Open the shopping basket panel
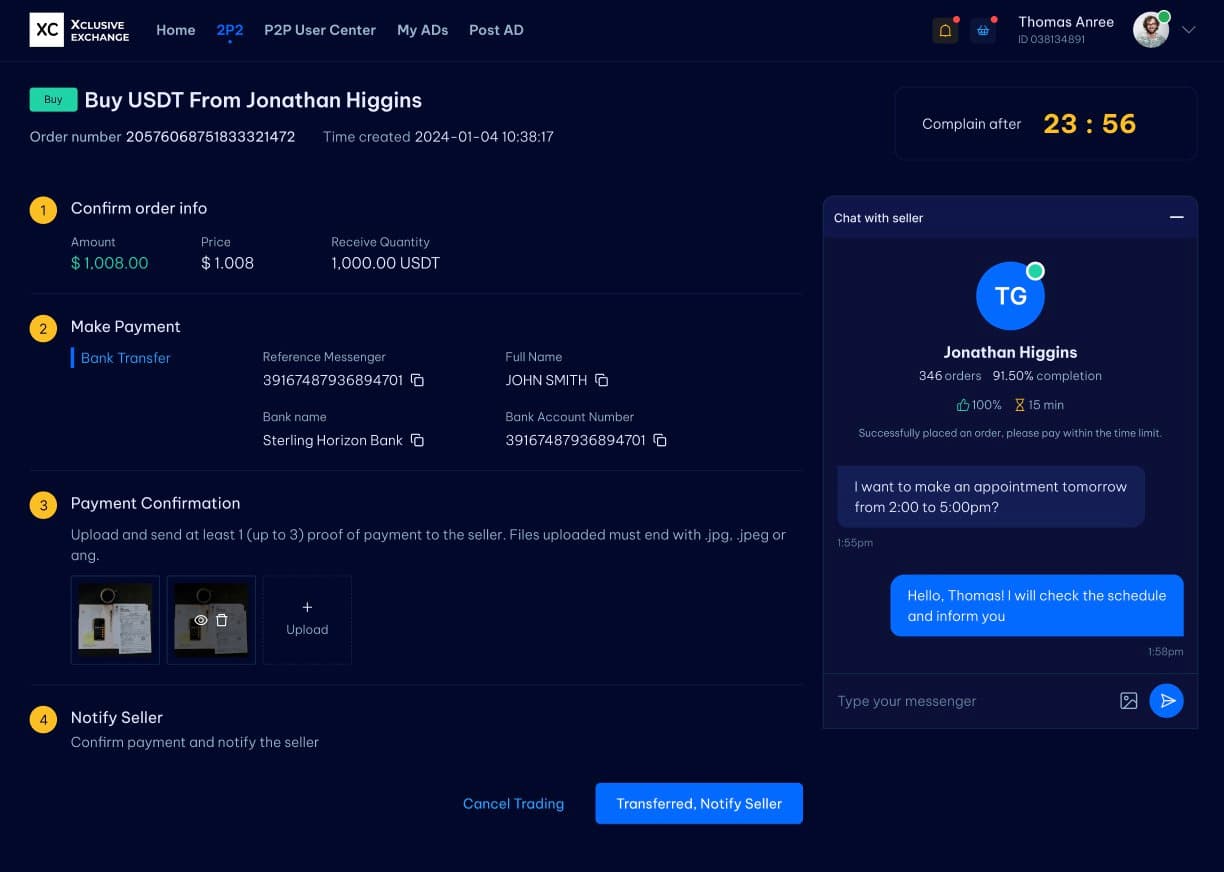Viewport: 1224px width, 872px height. click(983, 30)
